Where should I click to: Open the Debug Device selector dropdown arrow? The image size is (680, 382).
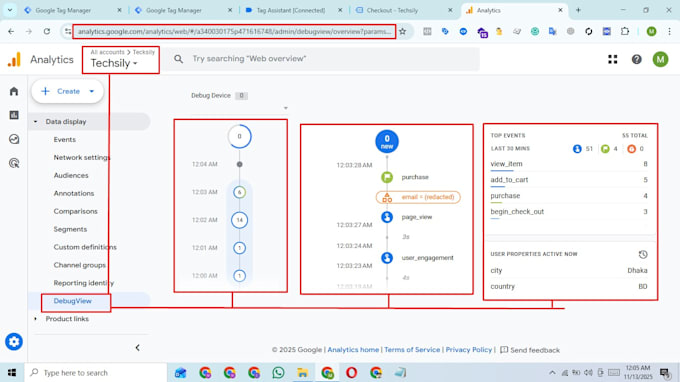pos(285,108)
